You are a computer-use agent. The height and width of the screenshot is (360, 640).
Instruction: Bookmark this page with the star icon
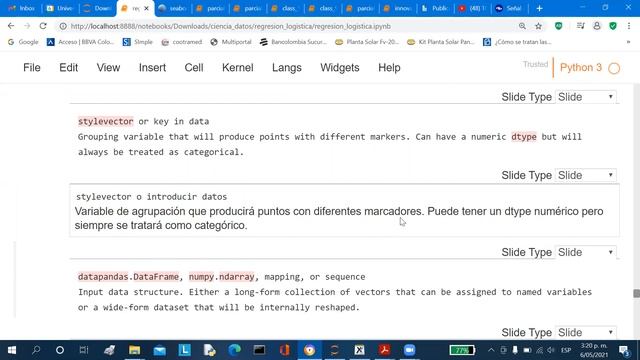point(538,26)
